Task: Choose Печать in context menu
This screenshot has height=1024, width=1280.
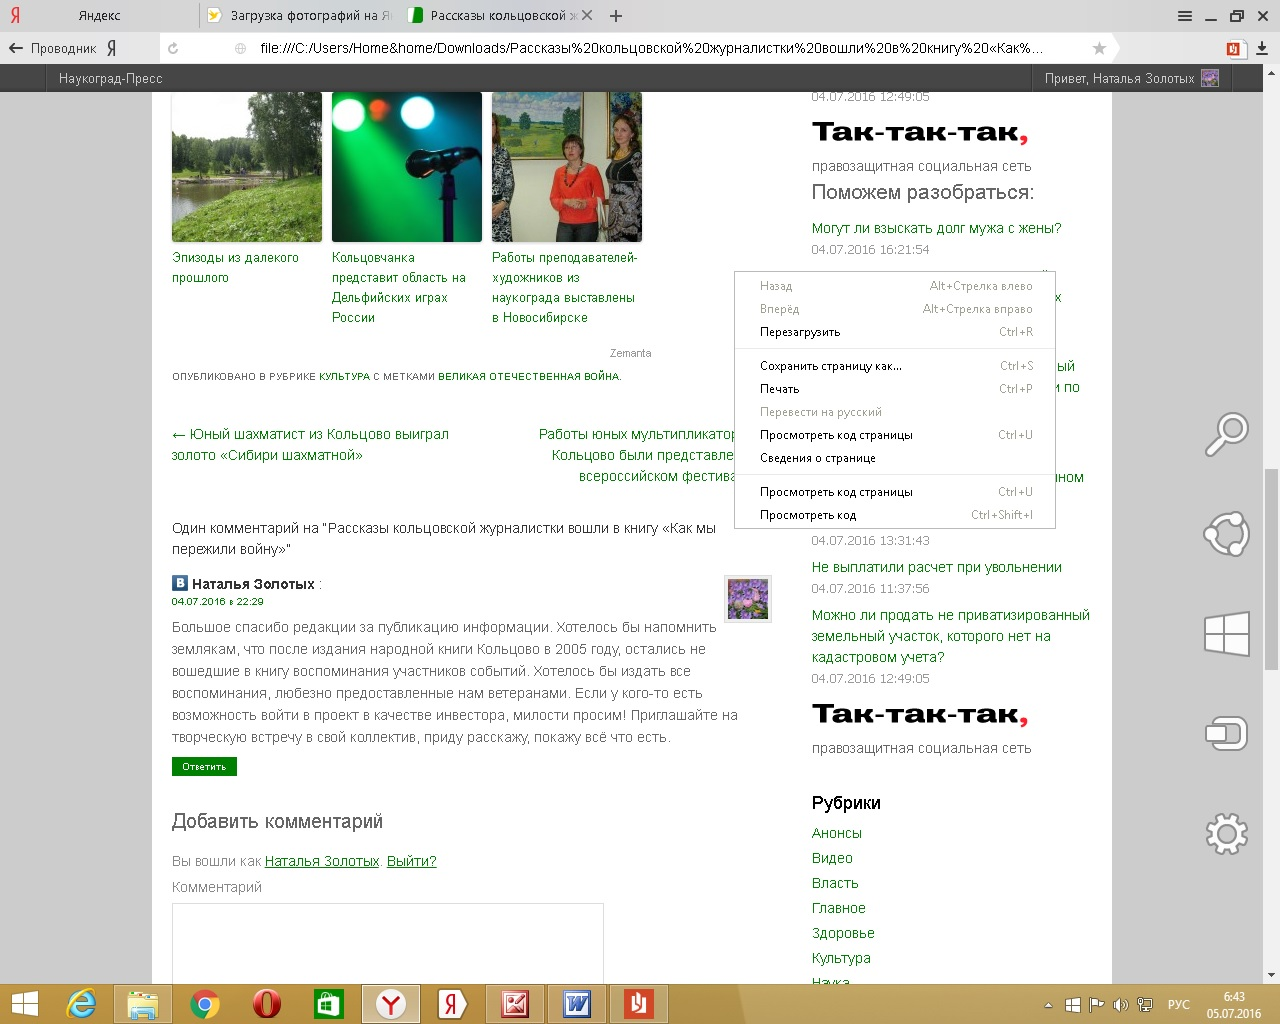Action: tap(895, 389)
